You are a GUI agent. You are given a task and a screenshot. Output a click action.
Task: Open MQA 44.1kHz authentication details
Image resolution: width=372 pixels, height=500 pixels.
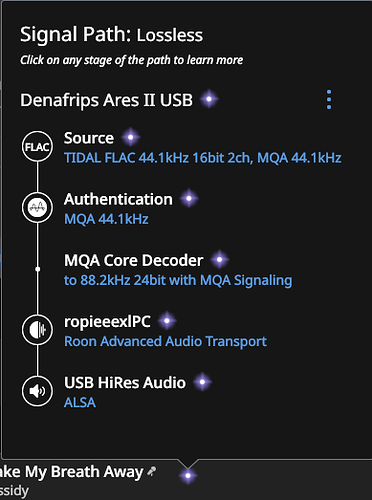[x=106, y=219]
